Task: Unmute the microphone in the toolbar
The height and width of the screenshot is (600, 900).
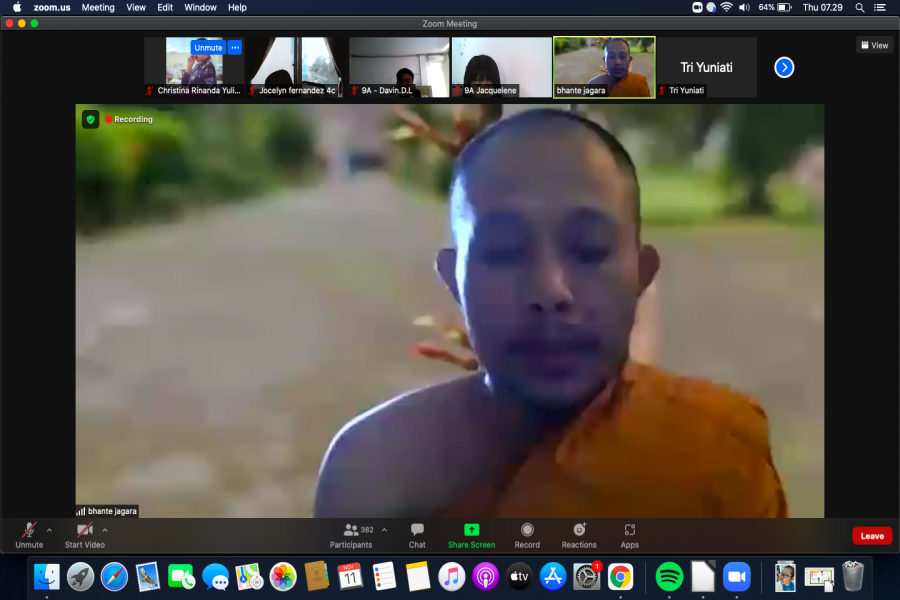Action: coord(29,535)
